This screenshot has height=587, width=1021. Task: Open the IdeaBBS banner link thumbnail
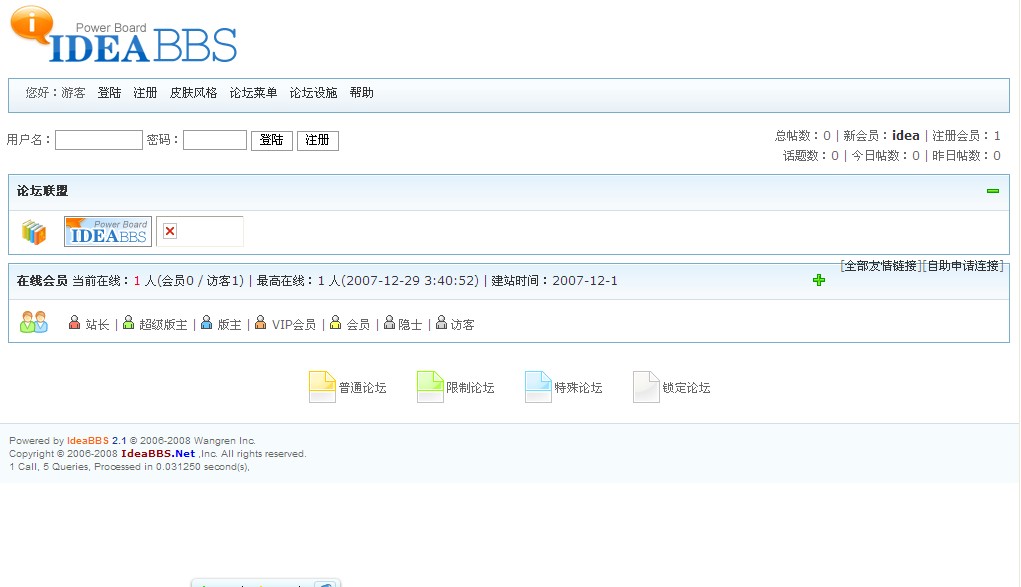(108, 231)
